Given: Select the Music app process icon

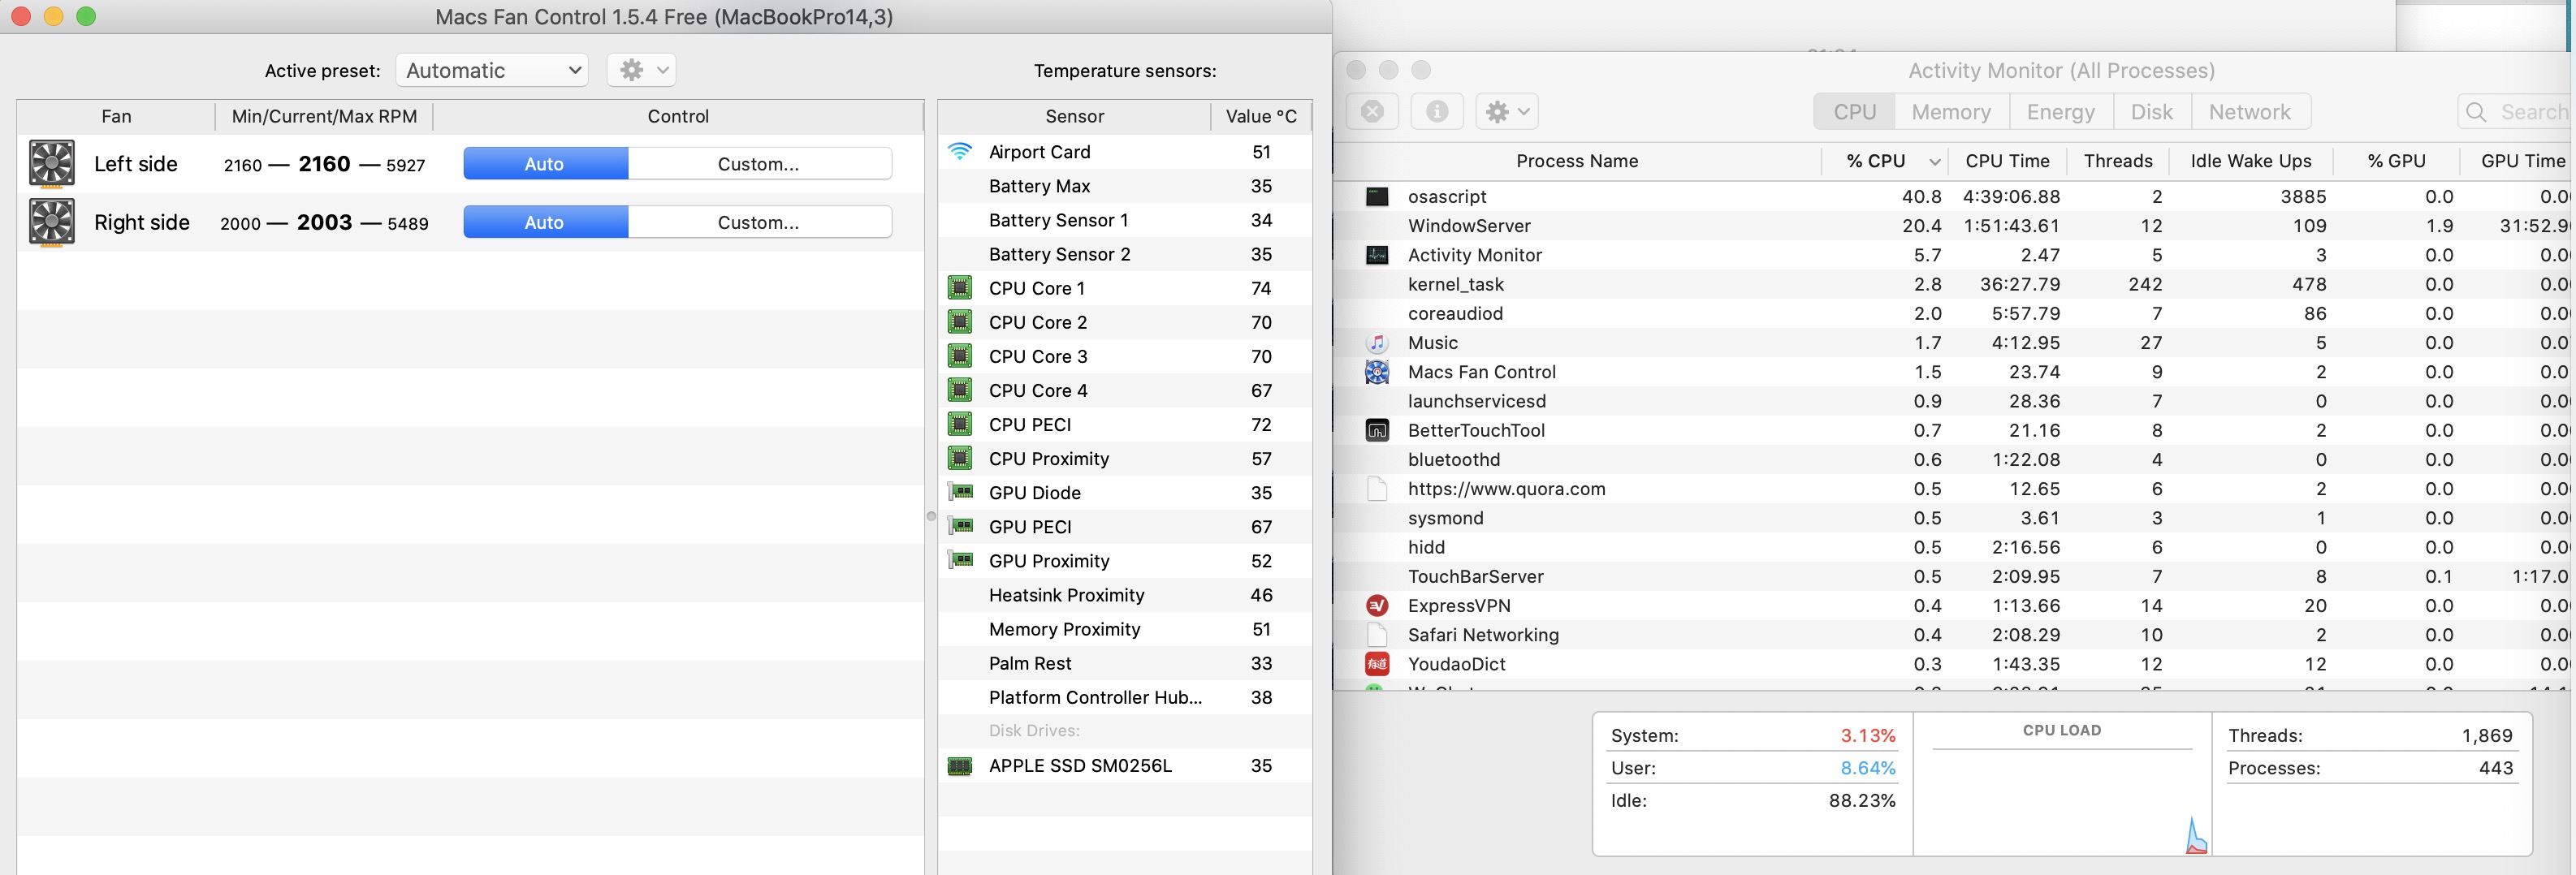Looking at the screenshot, I should 1377,343.
